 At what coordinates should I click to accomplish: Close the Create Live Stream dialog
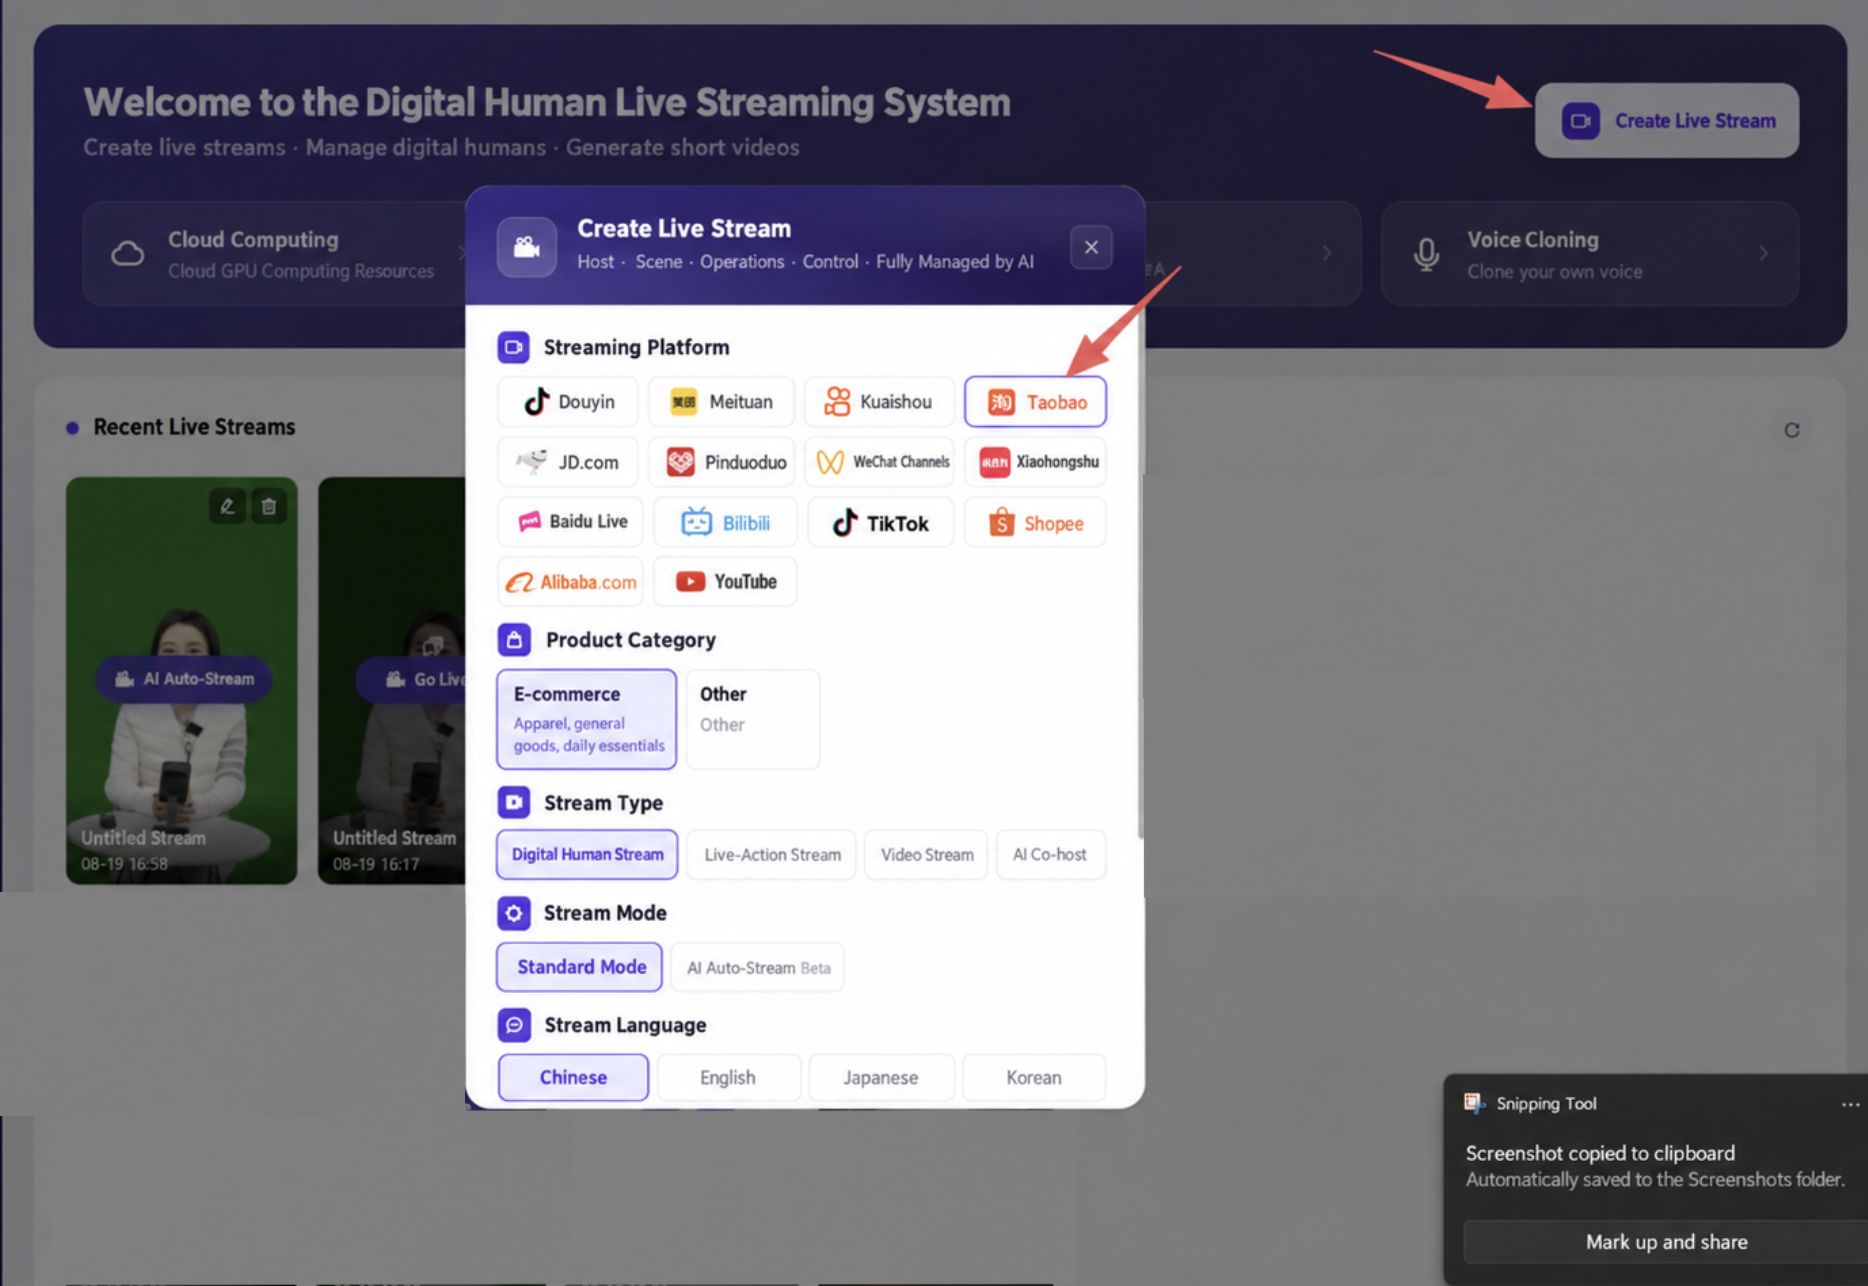pos(1091,247)
